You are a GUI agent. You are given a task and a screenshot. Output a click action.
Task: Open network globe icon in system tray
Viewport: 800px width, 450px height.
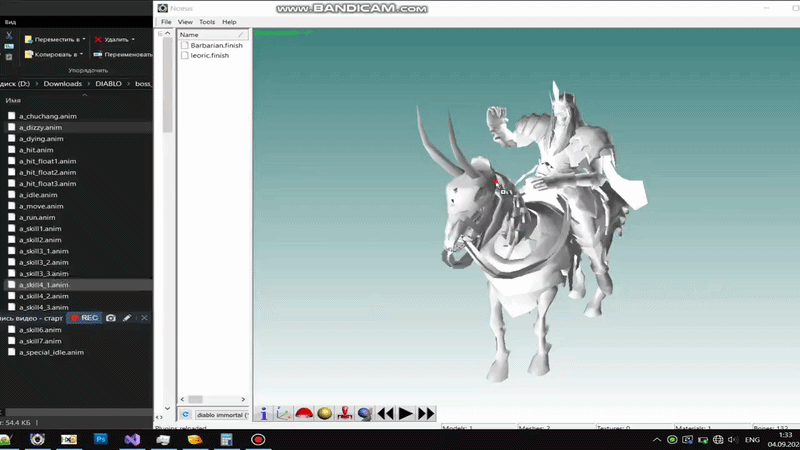(718, 439)
